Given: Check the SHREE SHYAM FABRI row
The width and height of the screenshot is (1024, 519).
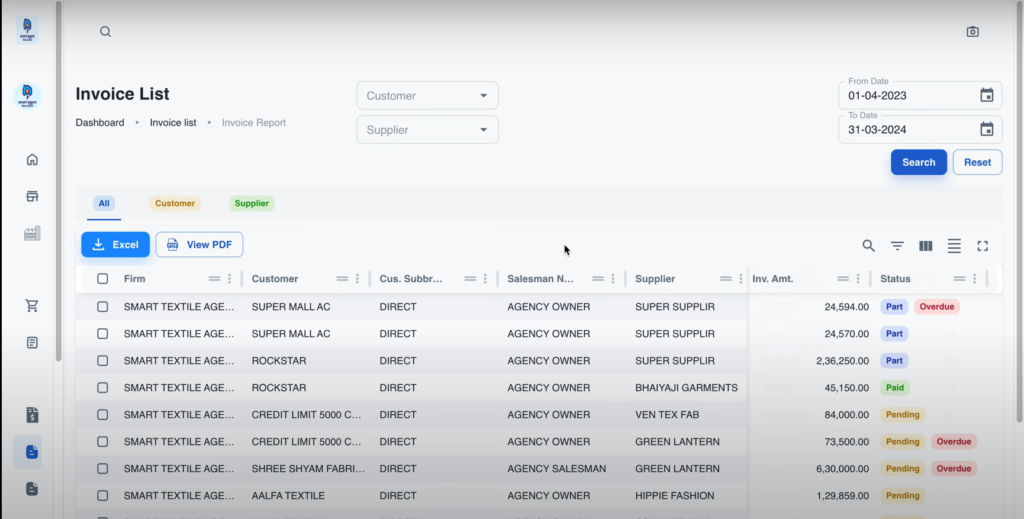Looking at the screenshot, I should pyautogui.click(x=103, y=469).
